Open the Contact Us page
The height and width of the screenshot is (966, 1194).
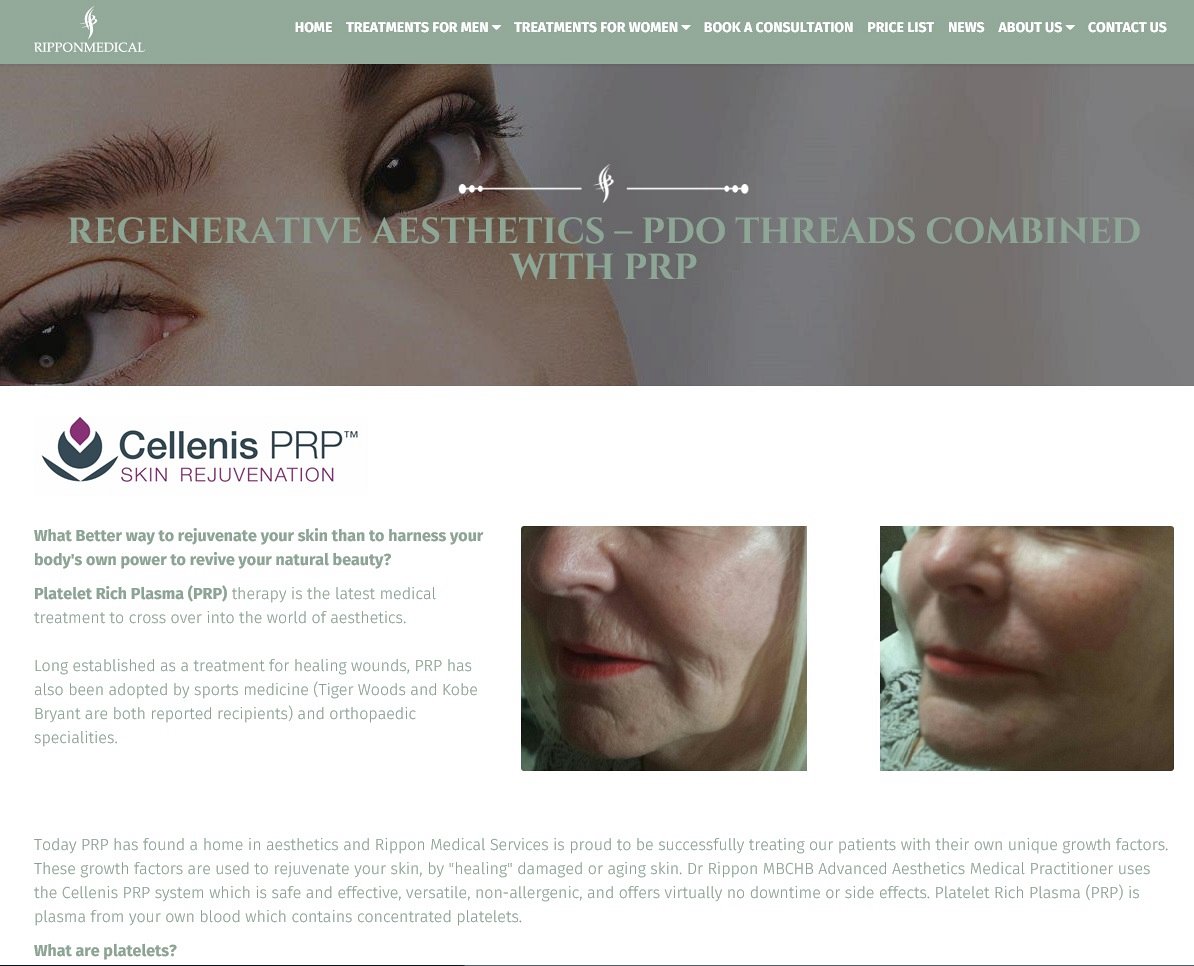click(1127, 27)
